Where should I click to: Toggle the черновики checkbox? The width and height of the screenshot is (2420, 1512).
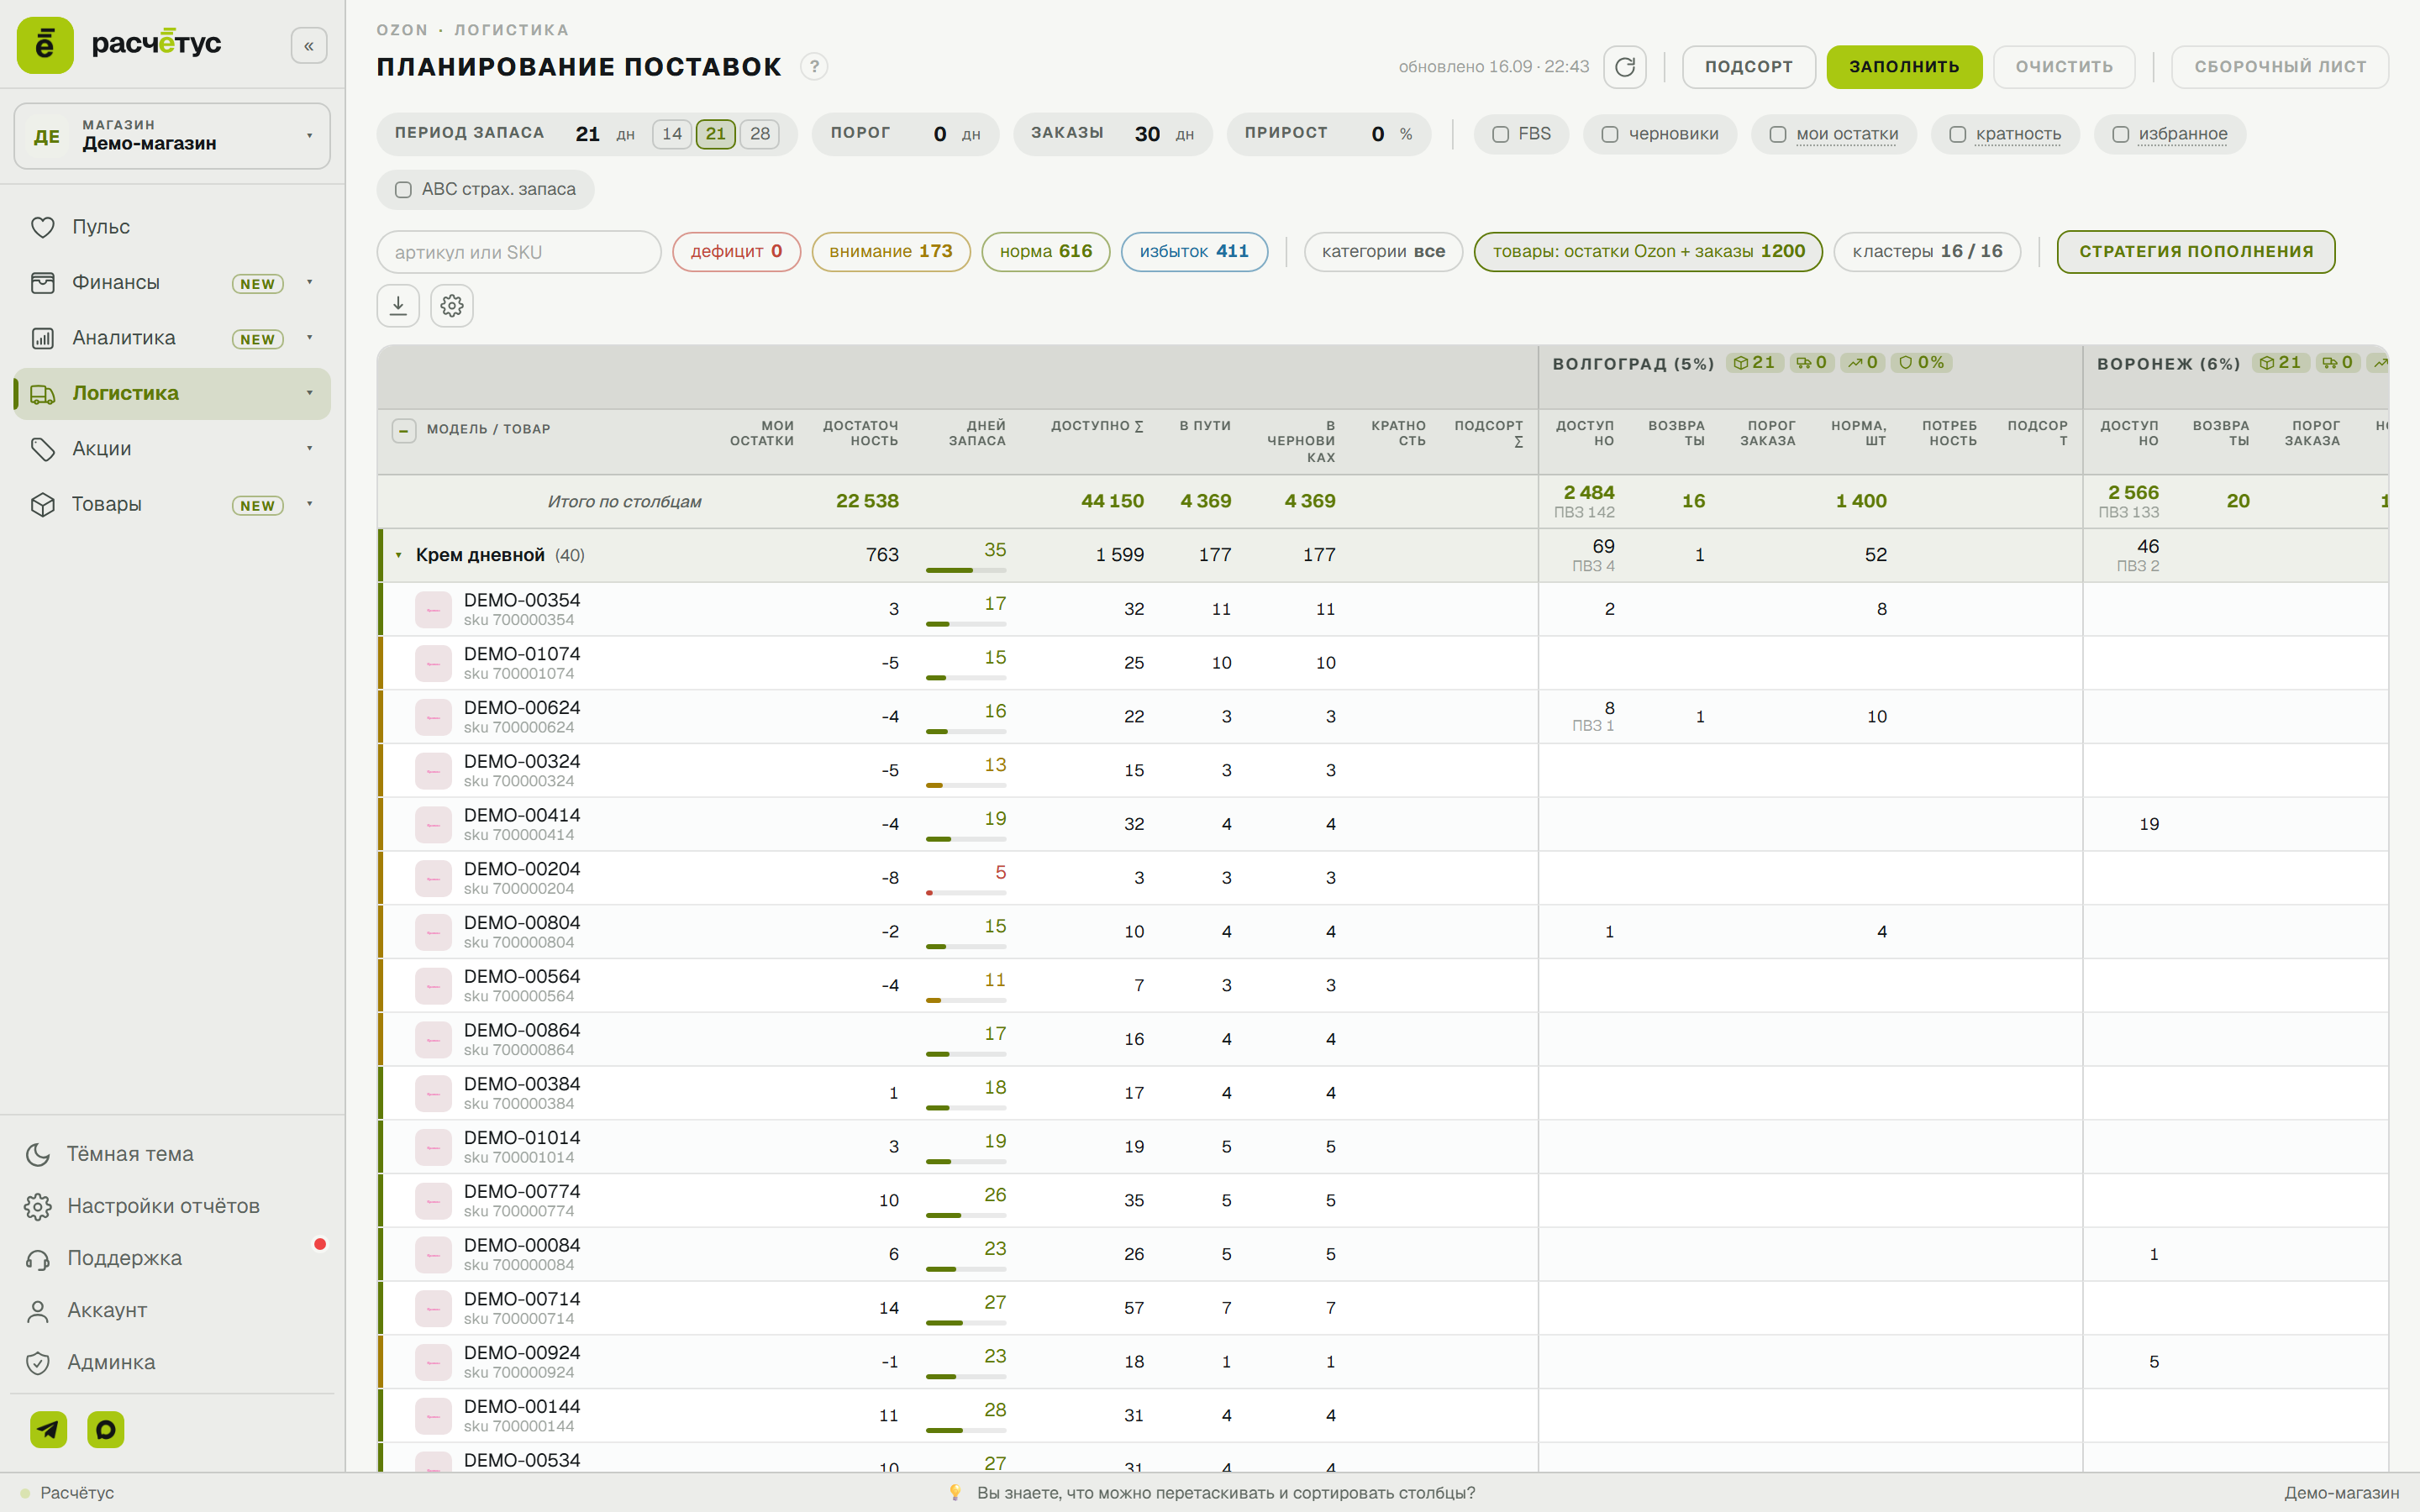click(x=1609, y=134)
